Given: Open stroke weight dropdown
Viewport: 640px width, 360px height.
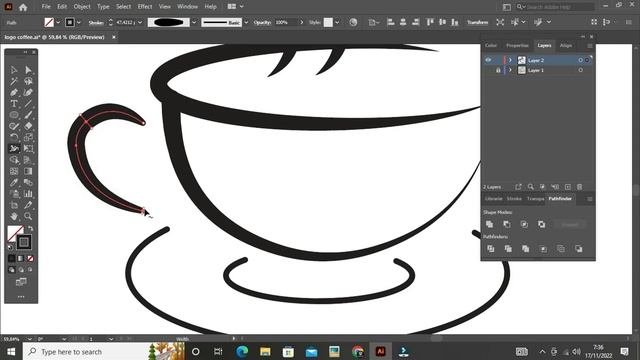Looking at the screenshot, I should [x=140, y=22].
